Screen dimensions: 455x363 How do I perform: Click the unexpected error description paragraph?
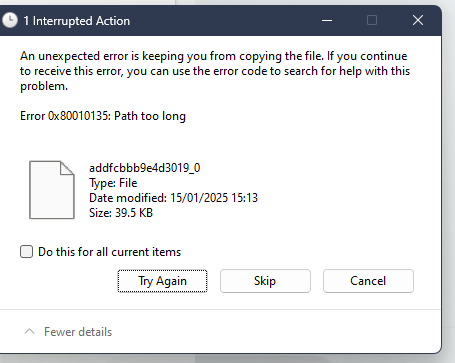[x=215, y=71]
